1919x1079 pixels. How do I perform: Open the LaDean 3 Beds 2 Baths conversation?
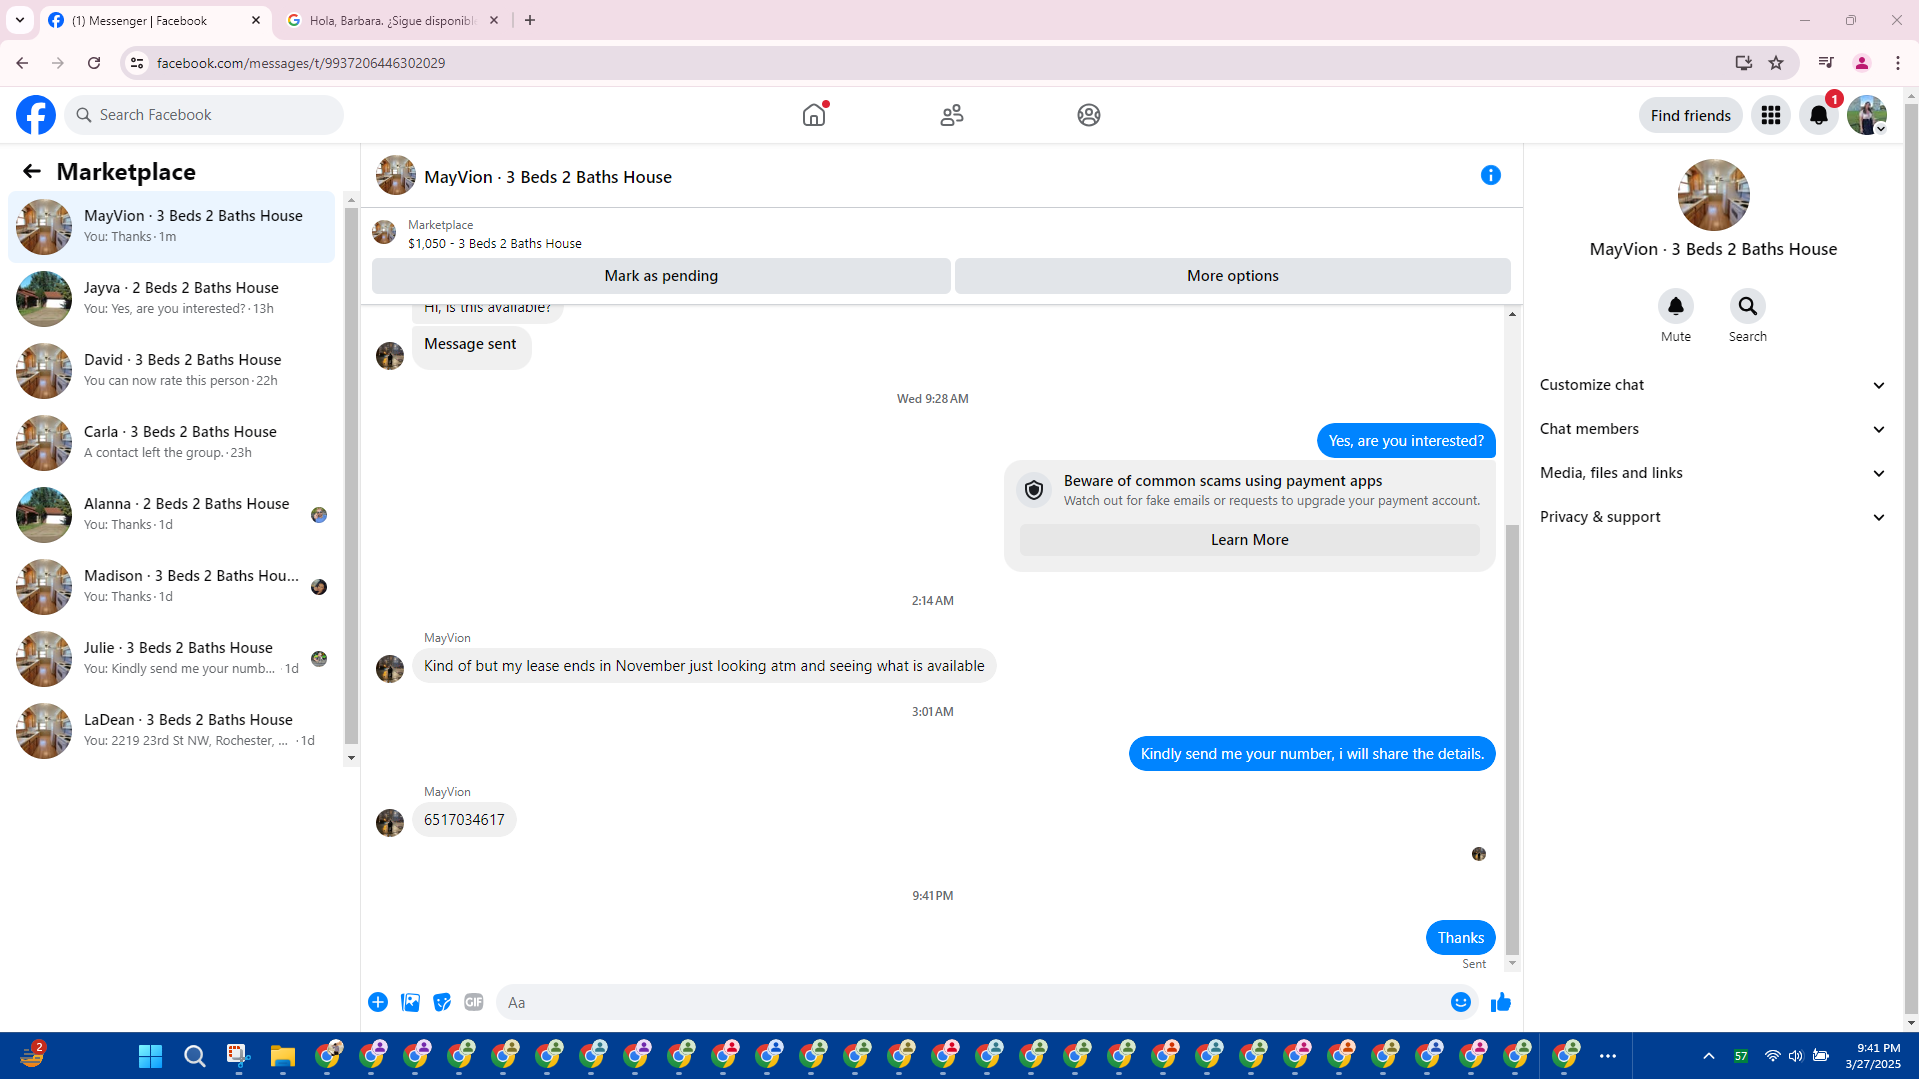172,730
